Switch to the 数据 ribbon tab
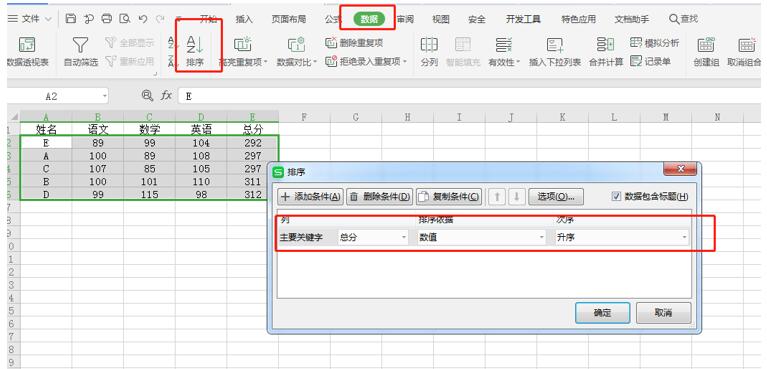 tap(369, 19)
